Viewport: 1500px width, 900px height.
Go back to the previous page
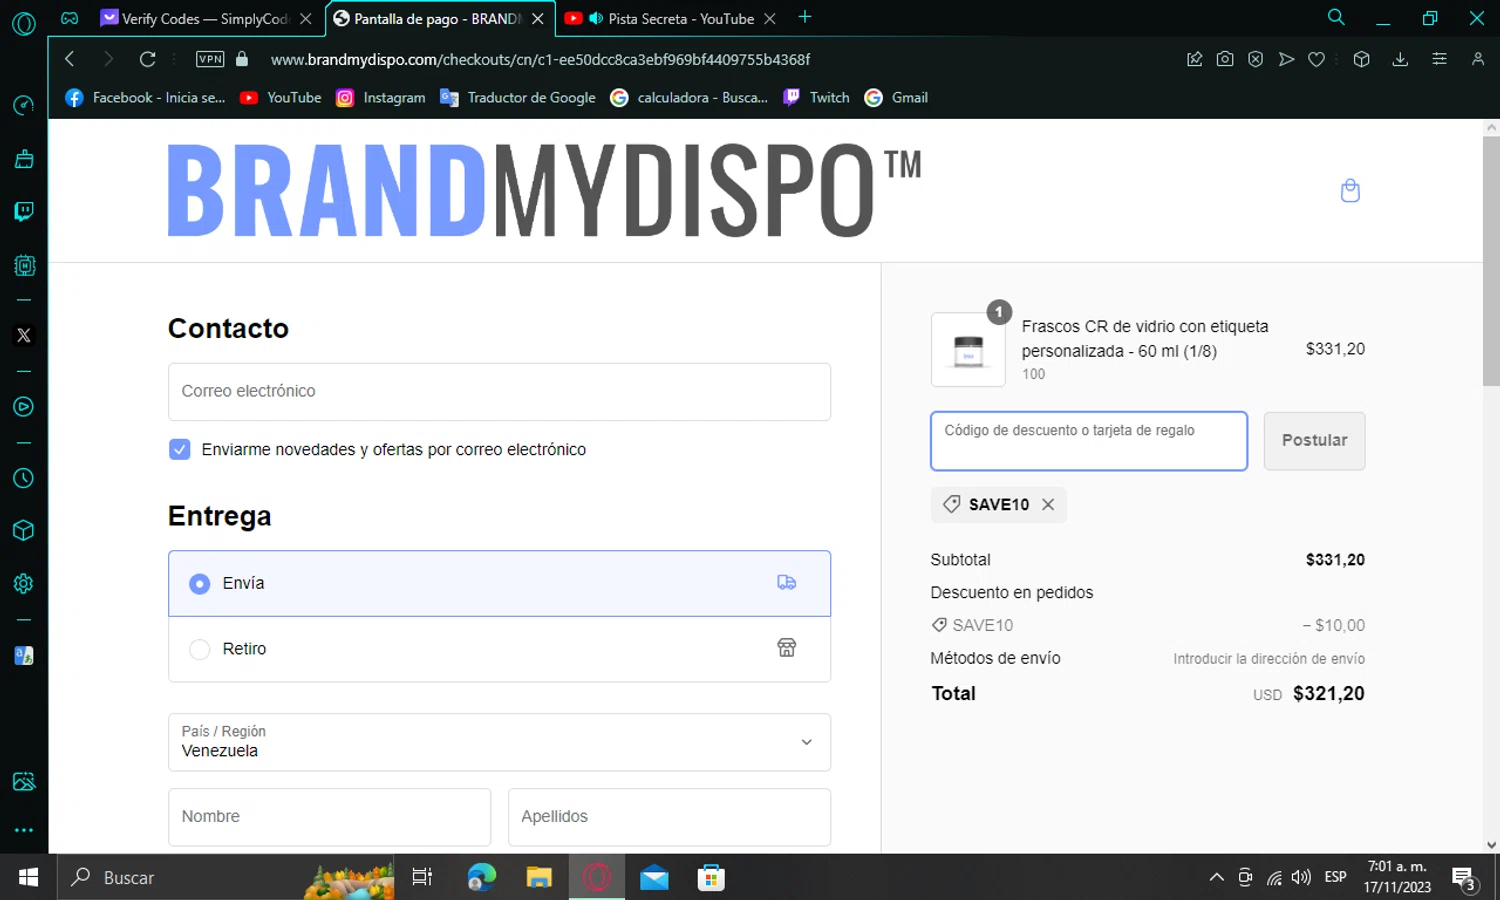[70, 59]
